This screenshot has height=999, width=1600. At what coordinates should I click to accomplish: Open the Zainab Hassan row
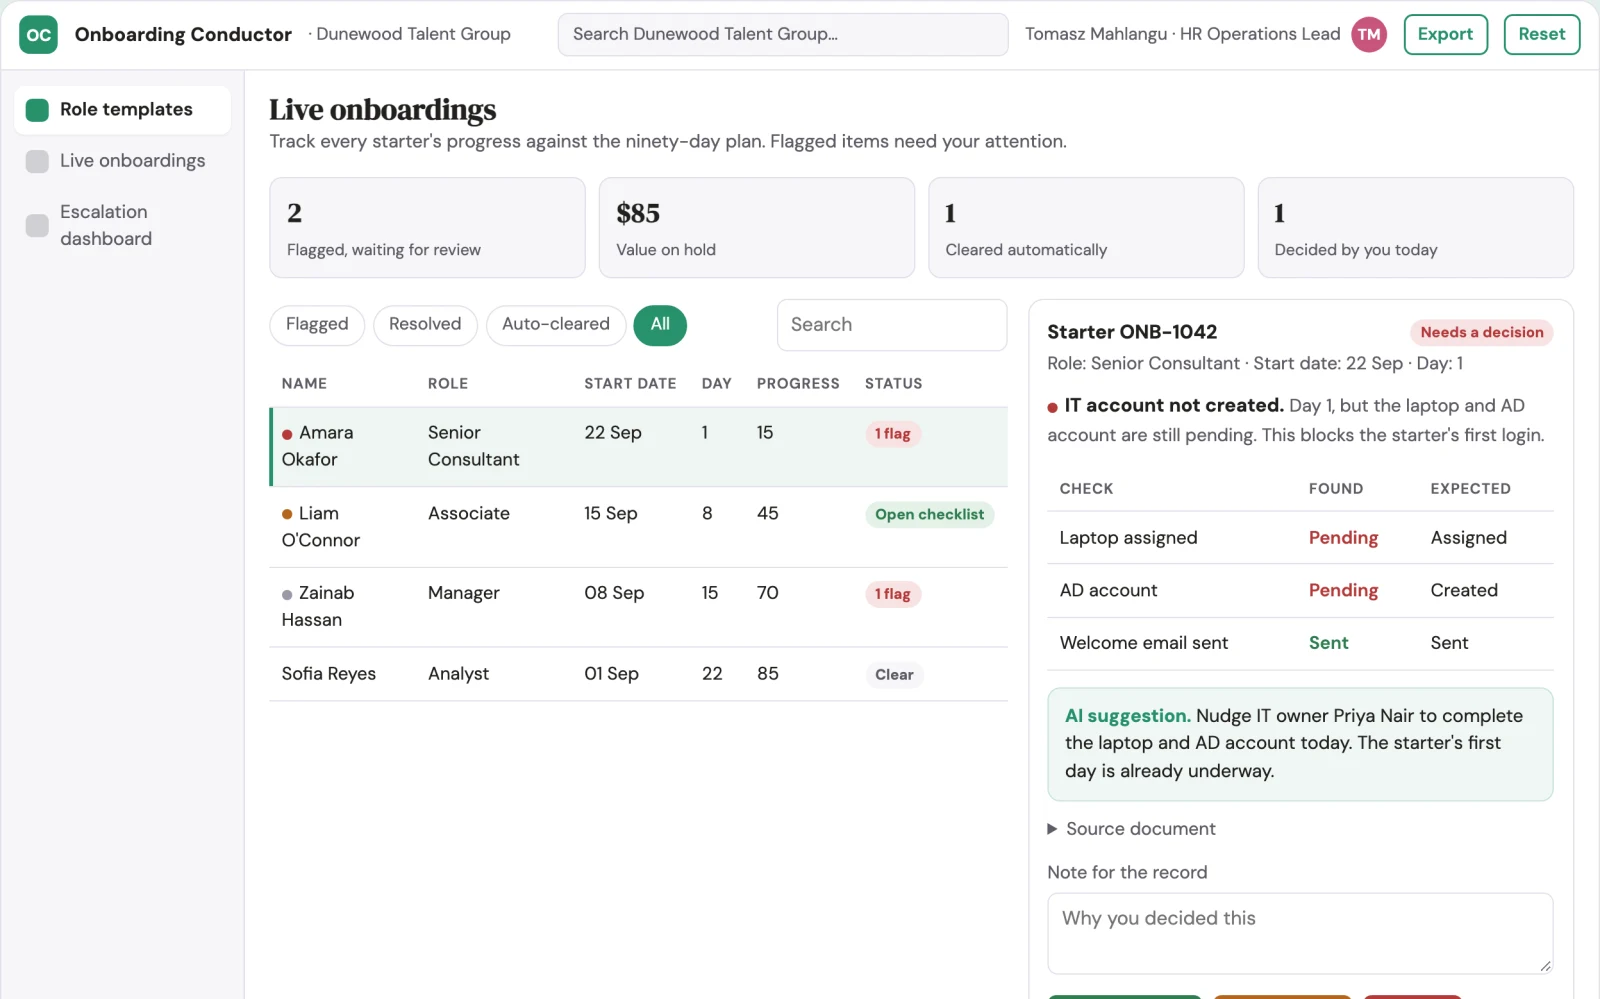(638, 607)
